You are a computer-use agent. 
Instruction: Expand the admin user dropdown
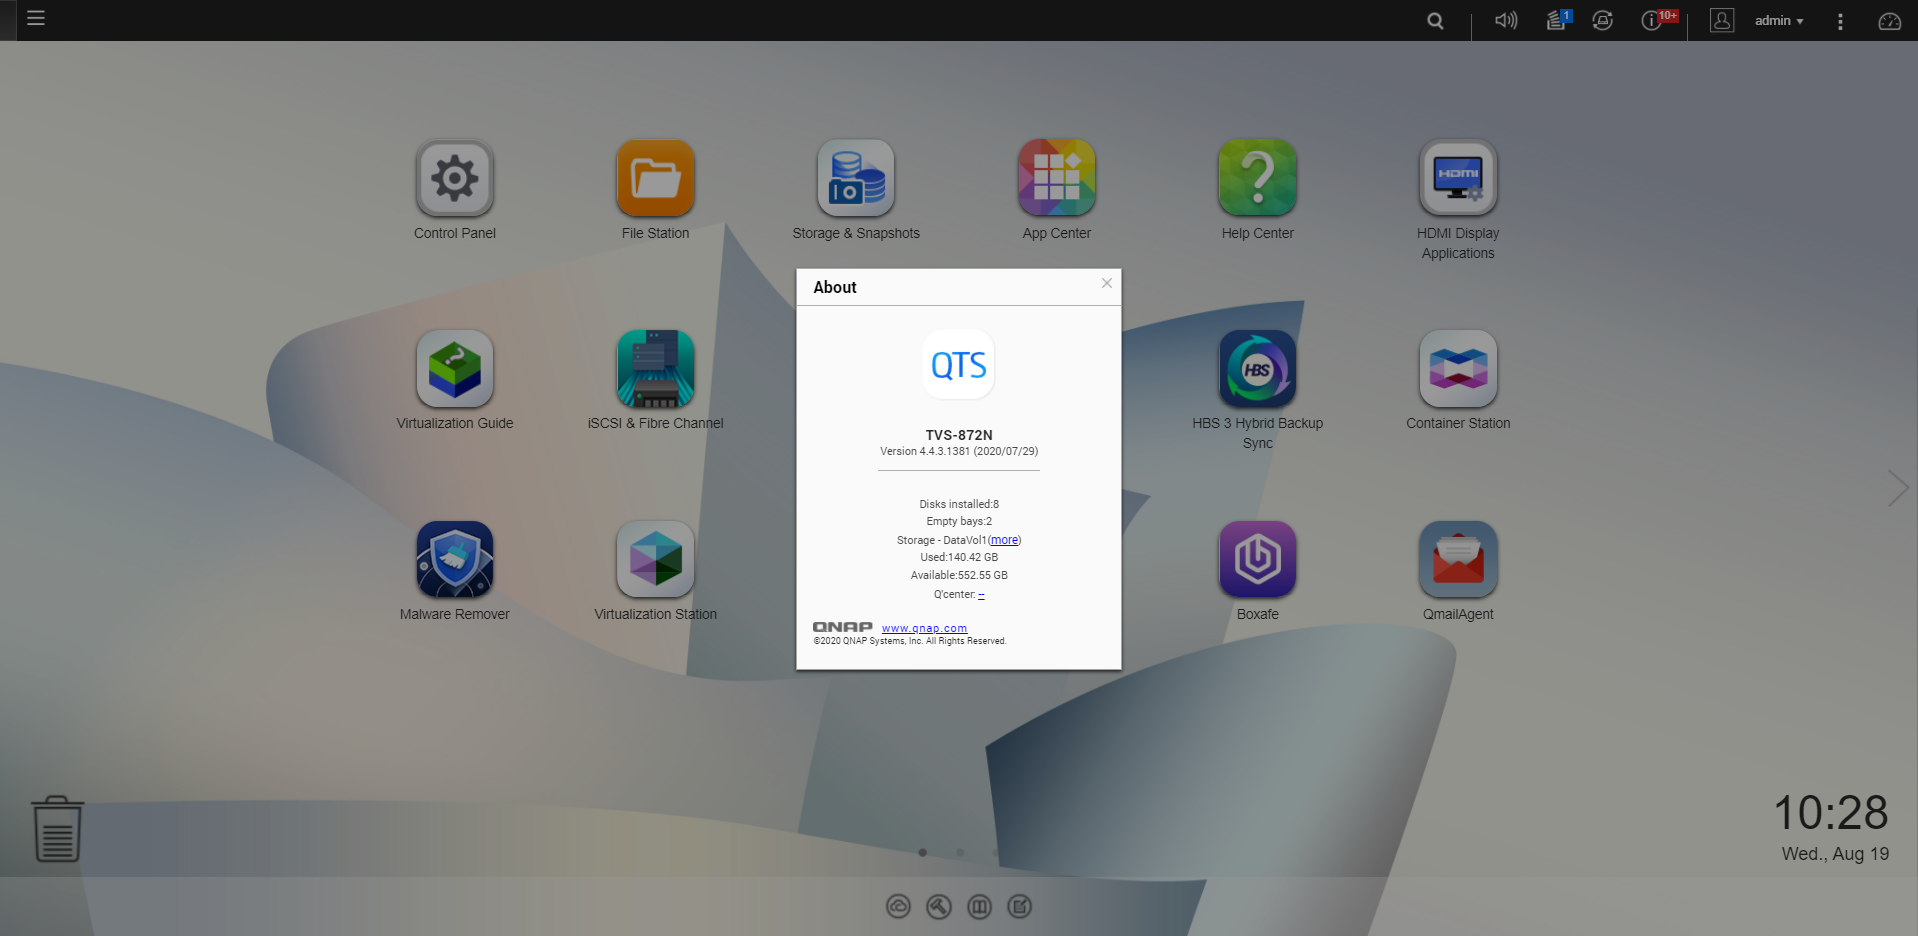pyautogui.click(x=1779, y=21)
